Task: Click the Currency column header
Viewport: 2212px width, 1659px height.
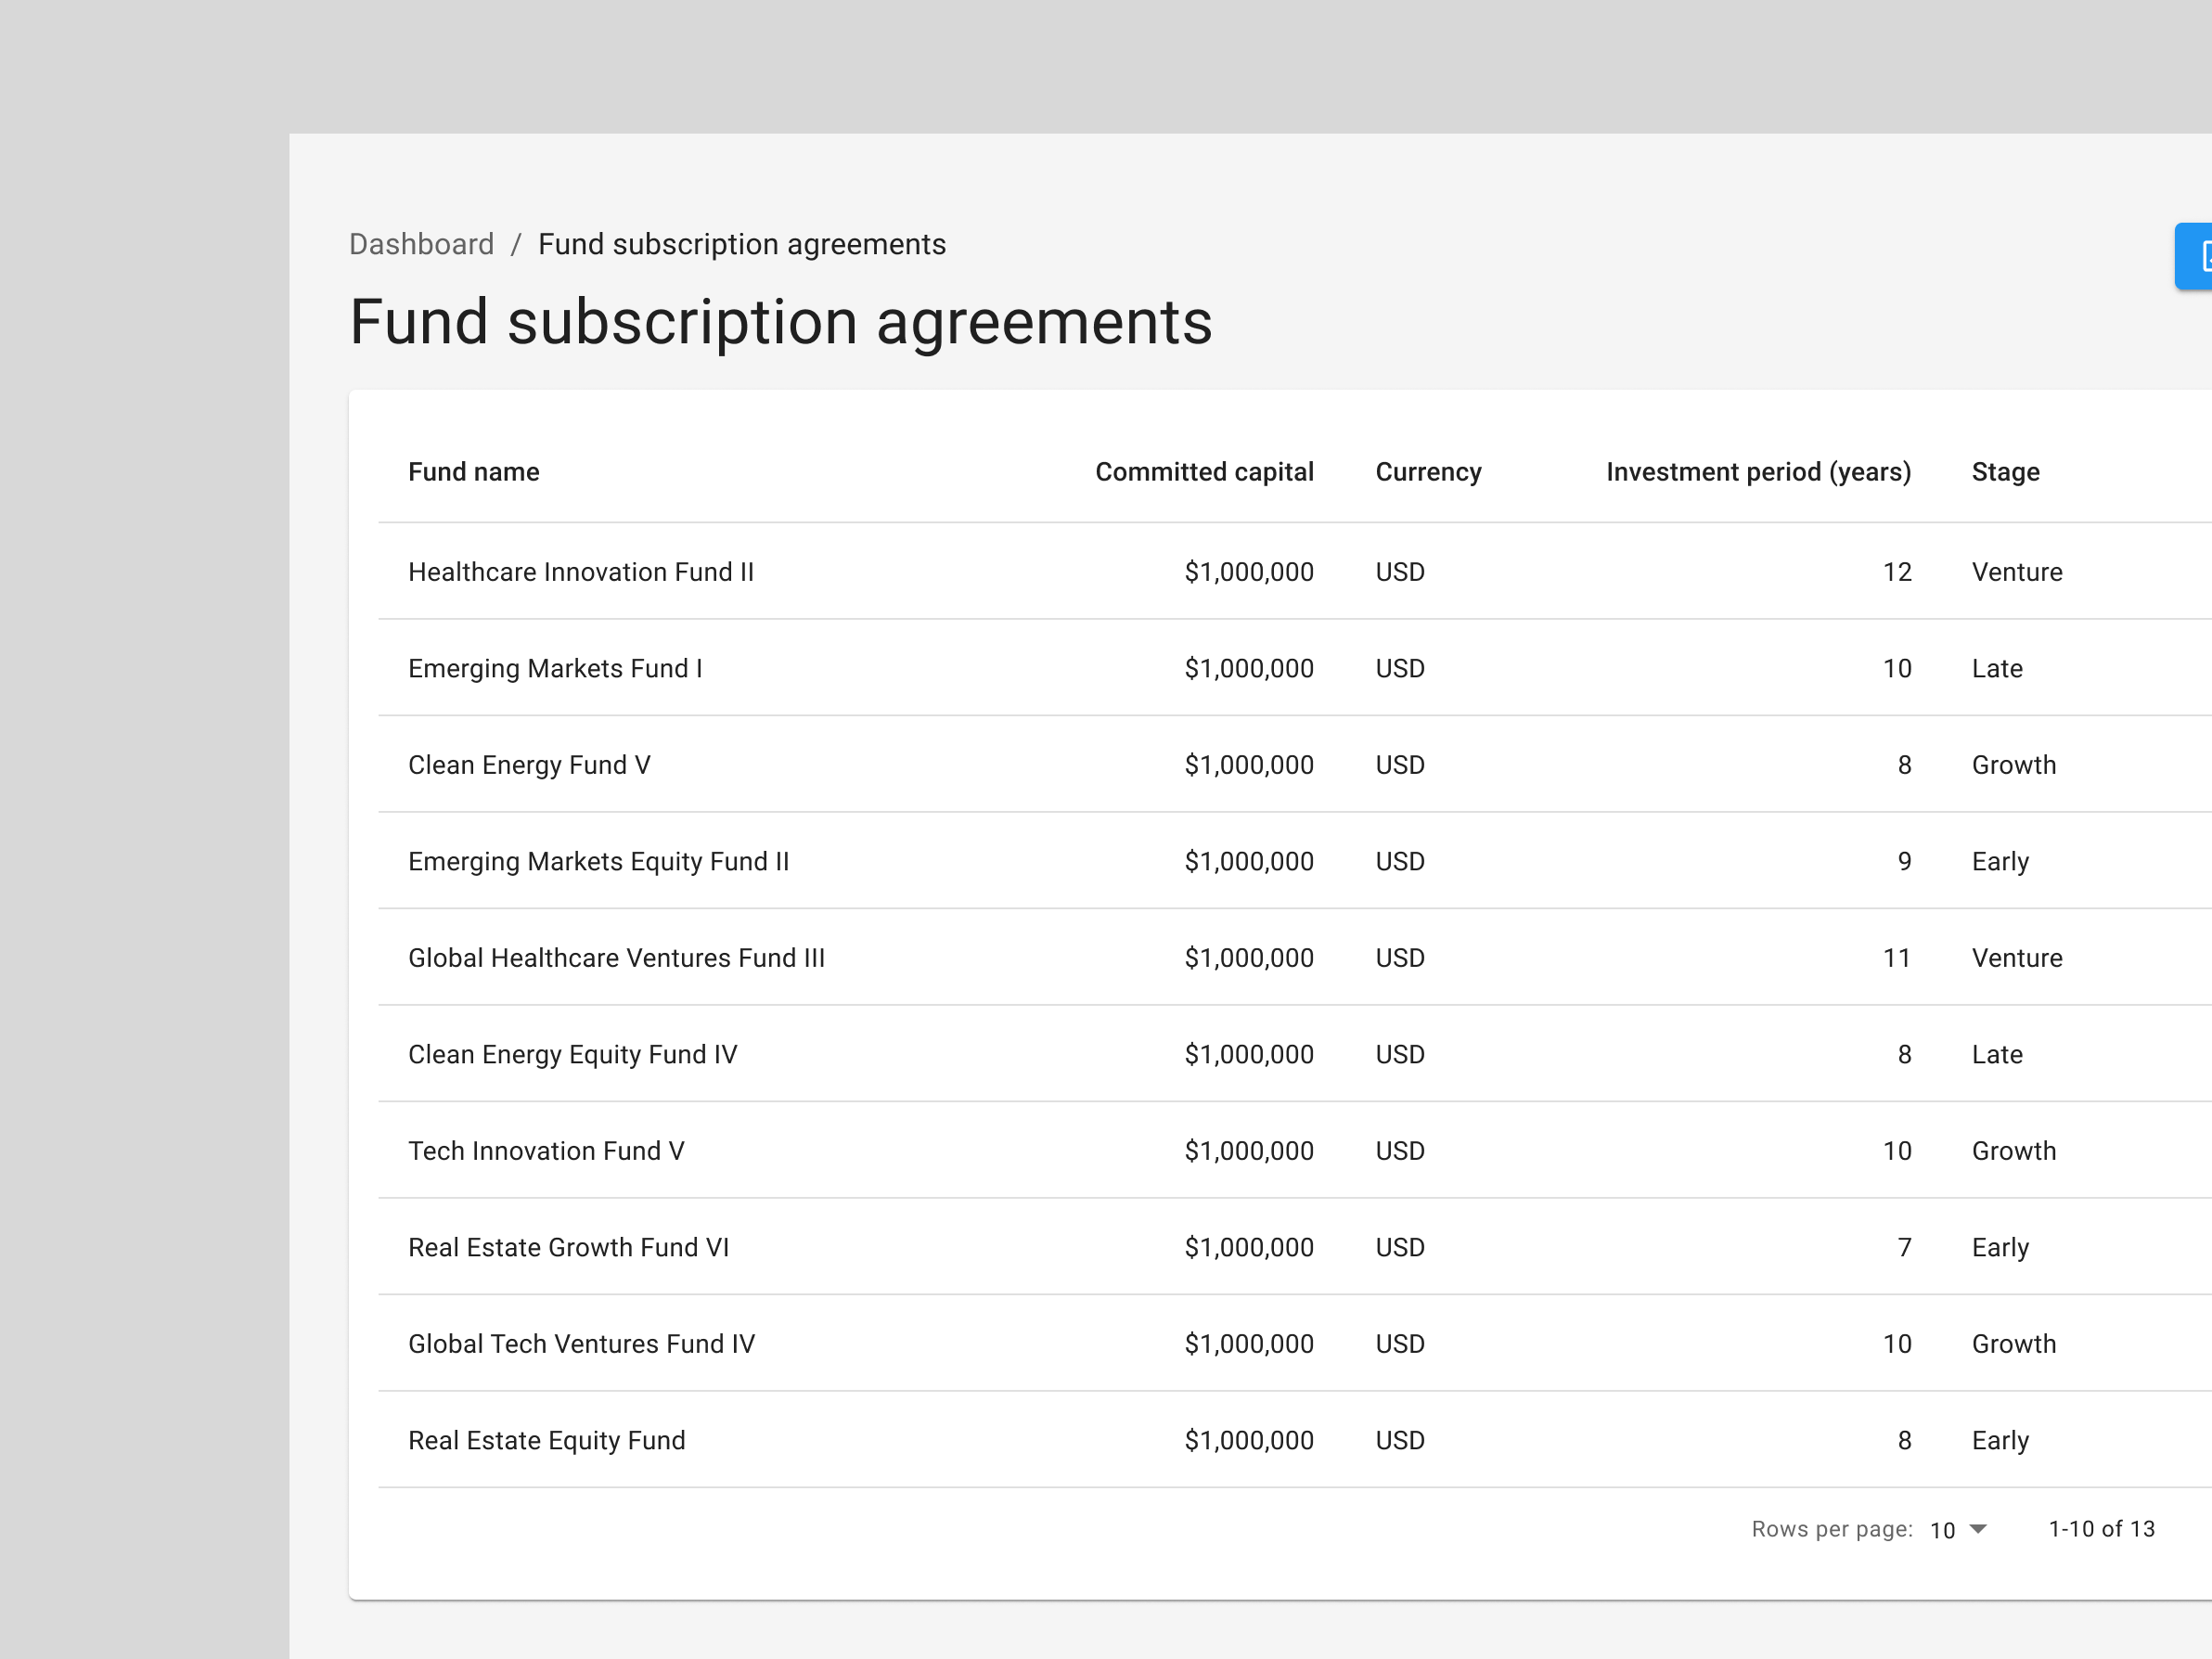Action: click(x=1428, y=472)
